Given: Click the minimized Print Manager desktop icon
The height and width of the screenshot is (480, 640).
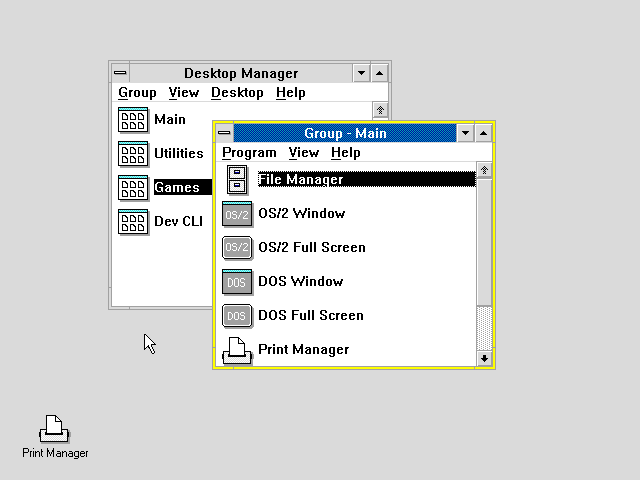Looking at the screenshot, I should coord(55,429).
